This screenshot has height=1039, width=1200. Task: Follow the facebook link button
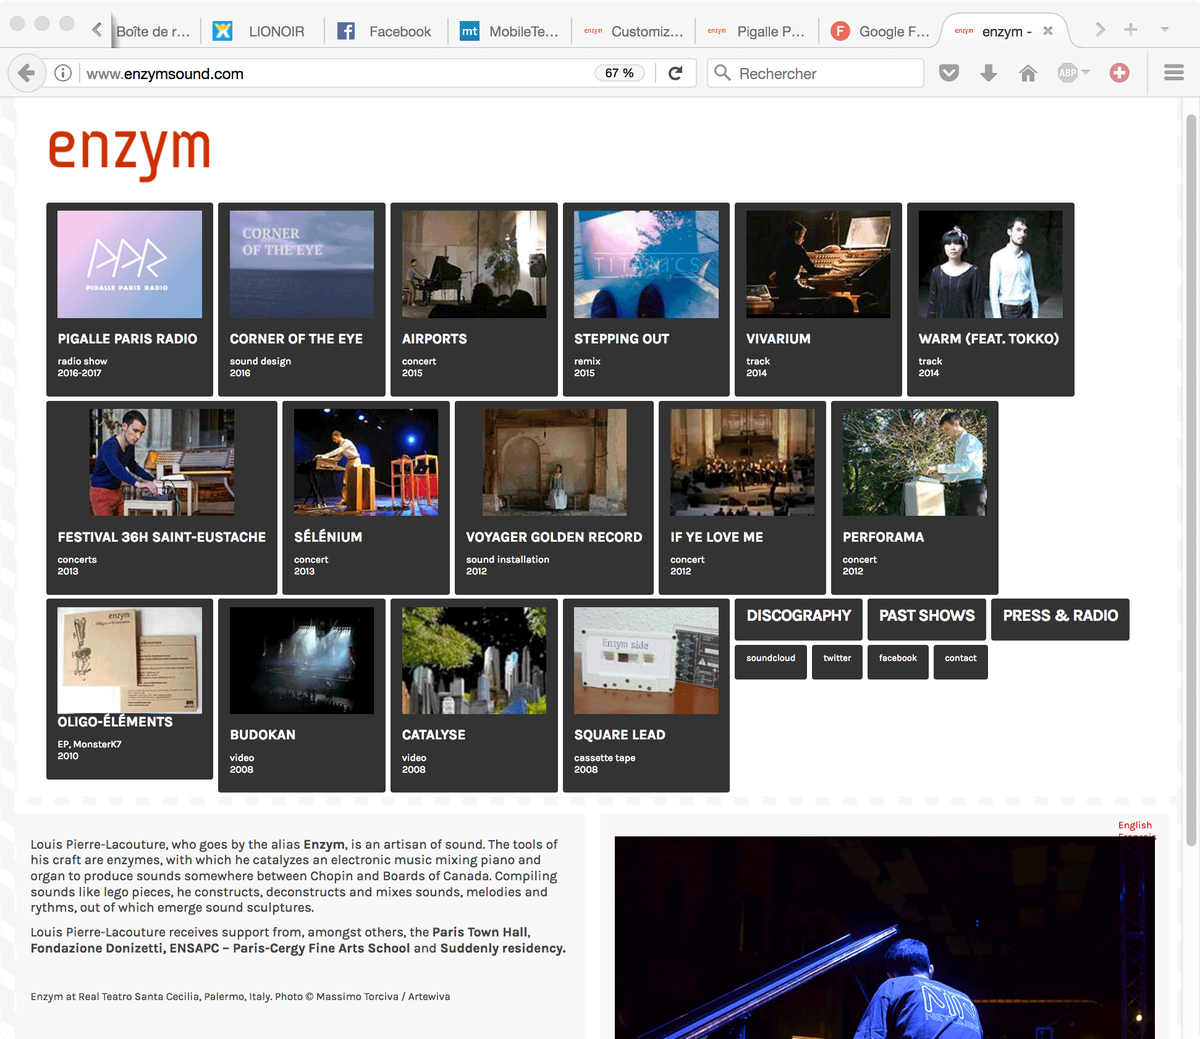tap(898, 661)
